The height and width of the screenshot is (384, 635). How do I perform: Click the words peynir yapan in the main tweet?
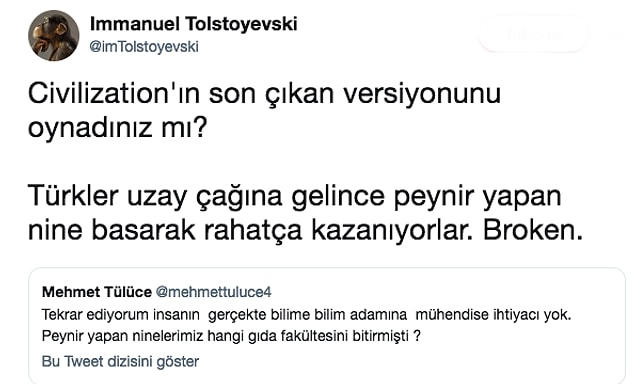point(477,198)
